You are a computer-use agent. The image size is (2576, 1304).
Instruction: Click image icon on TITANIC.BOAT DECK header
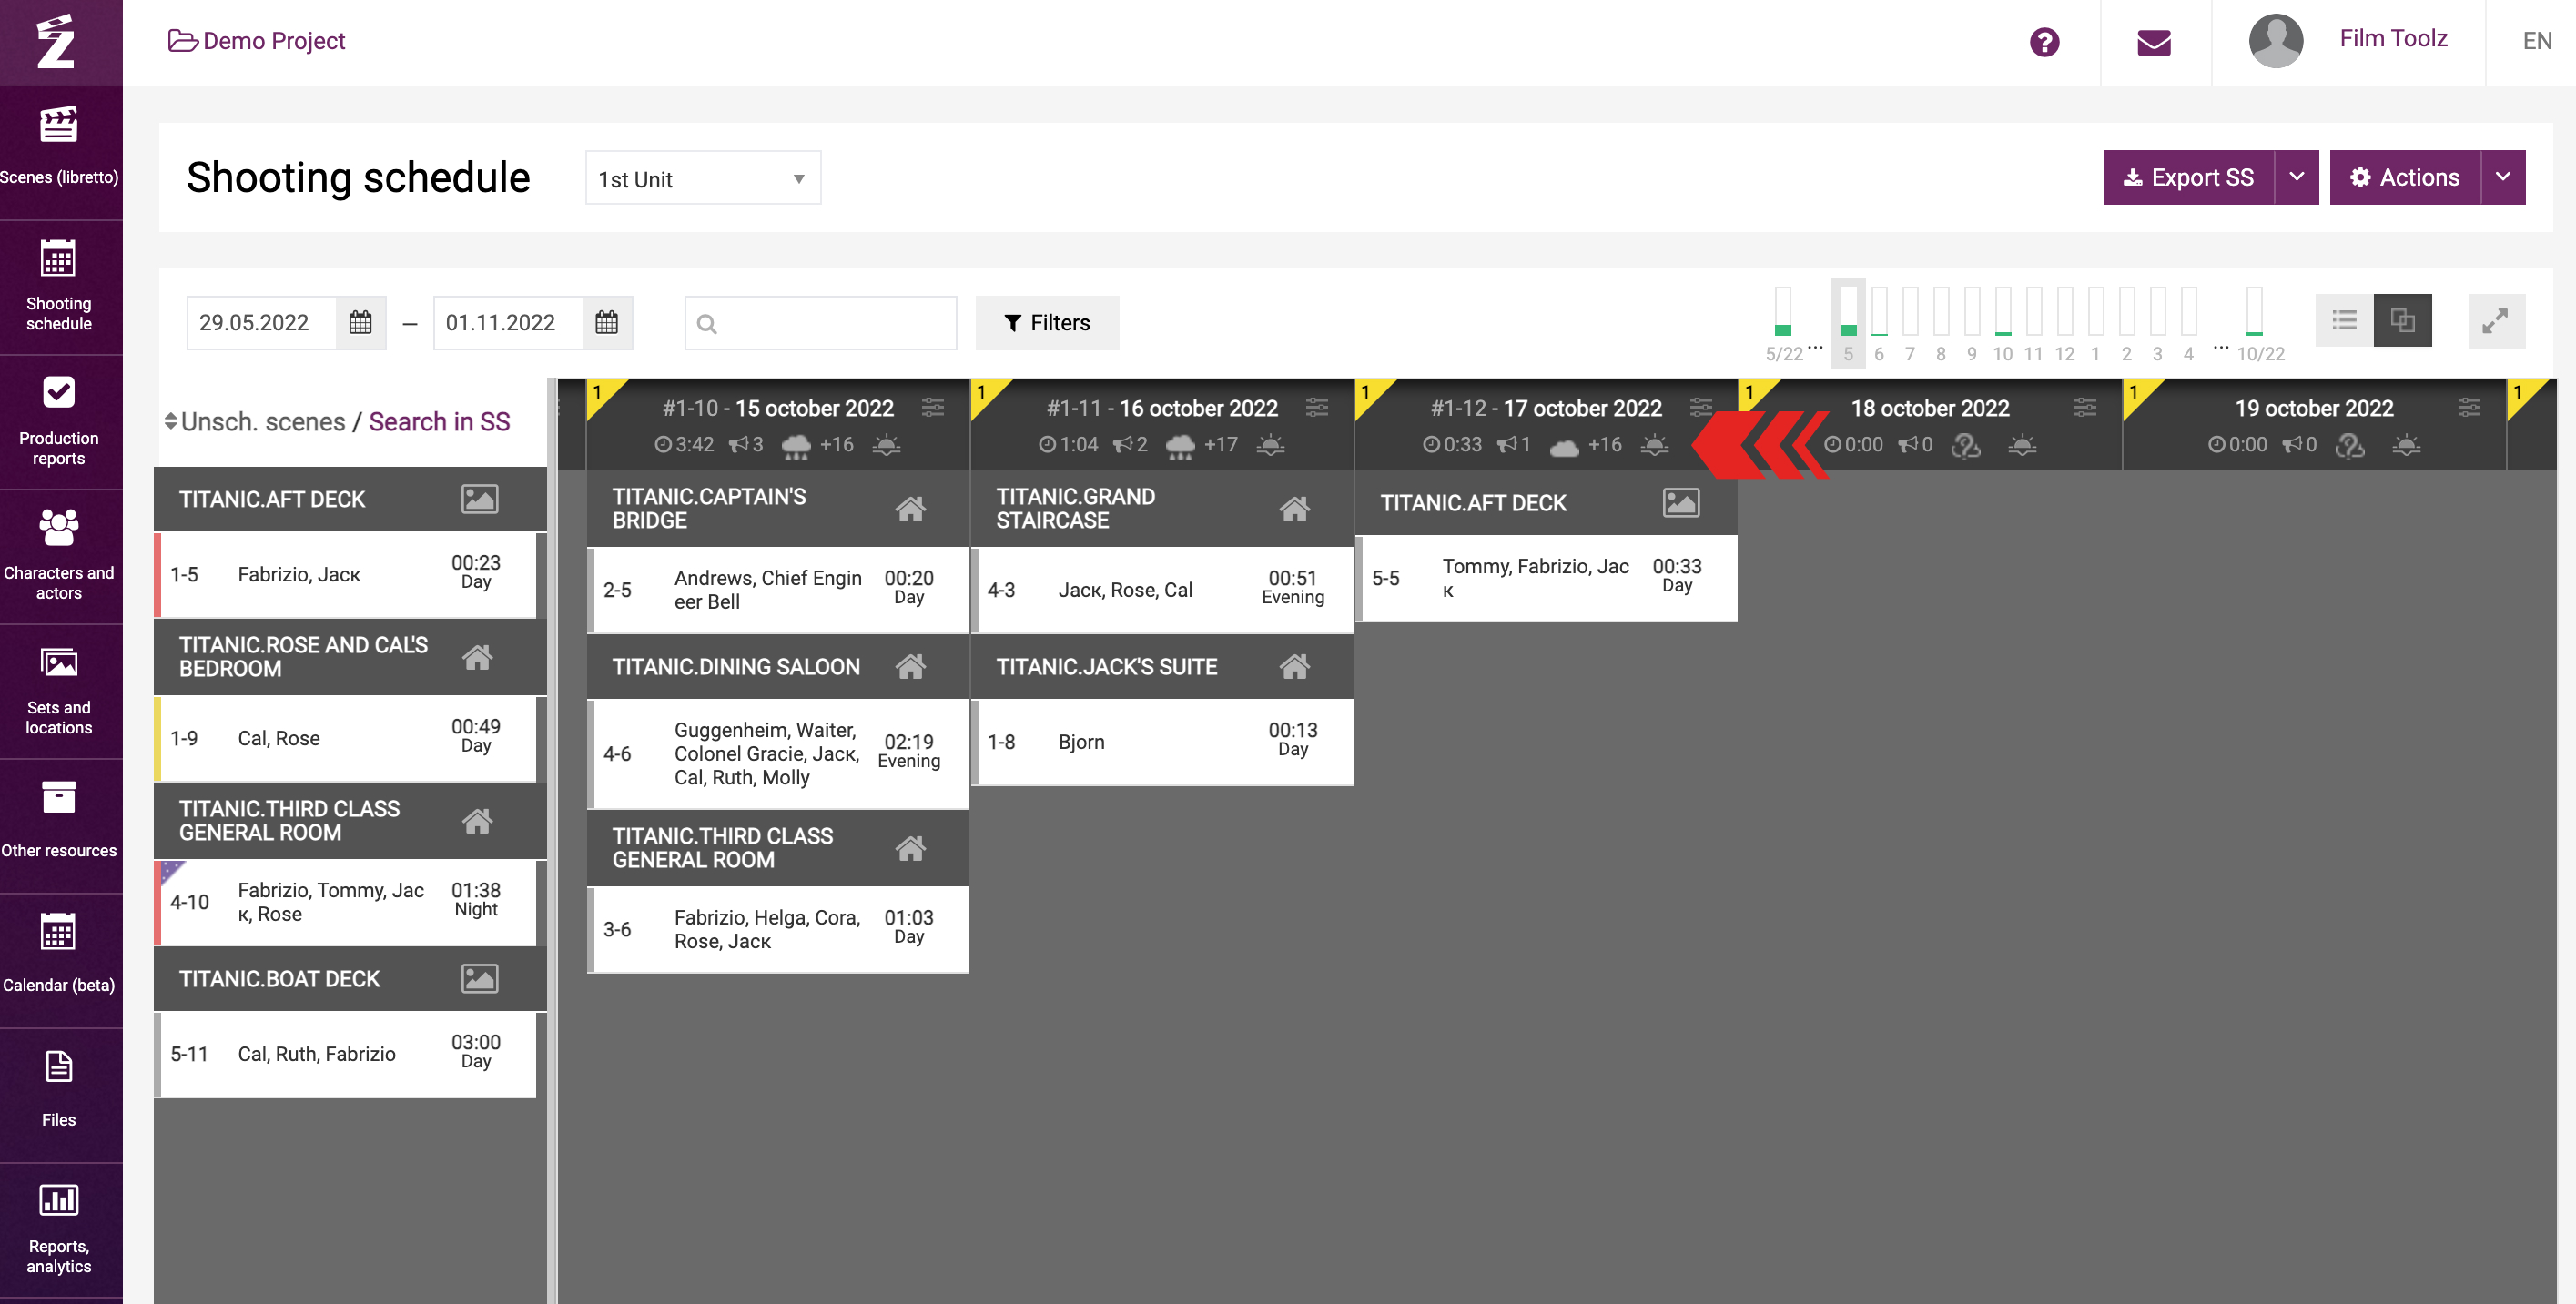pyautogui.click(x=479, y=978)
